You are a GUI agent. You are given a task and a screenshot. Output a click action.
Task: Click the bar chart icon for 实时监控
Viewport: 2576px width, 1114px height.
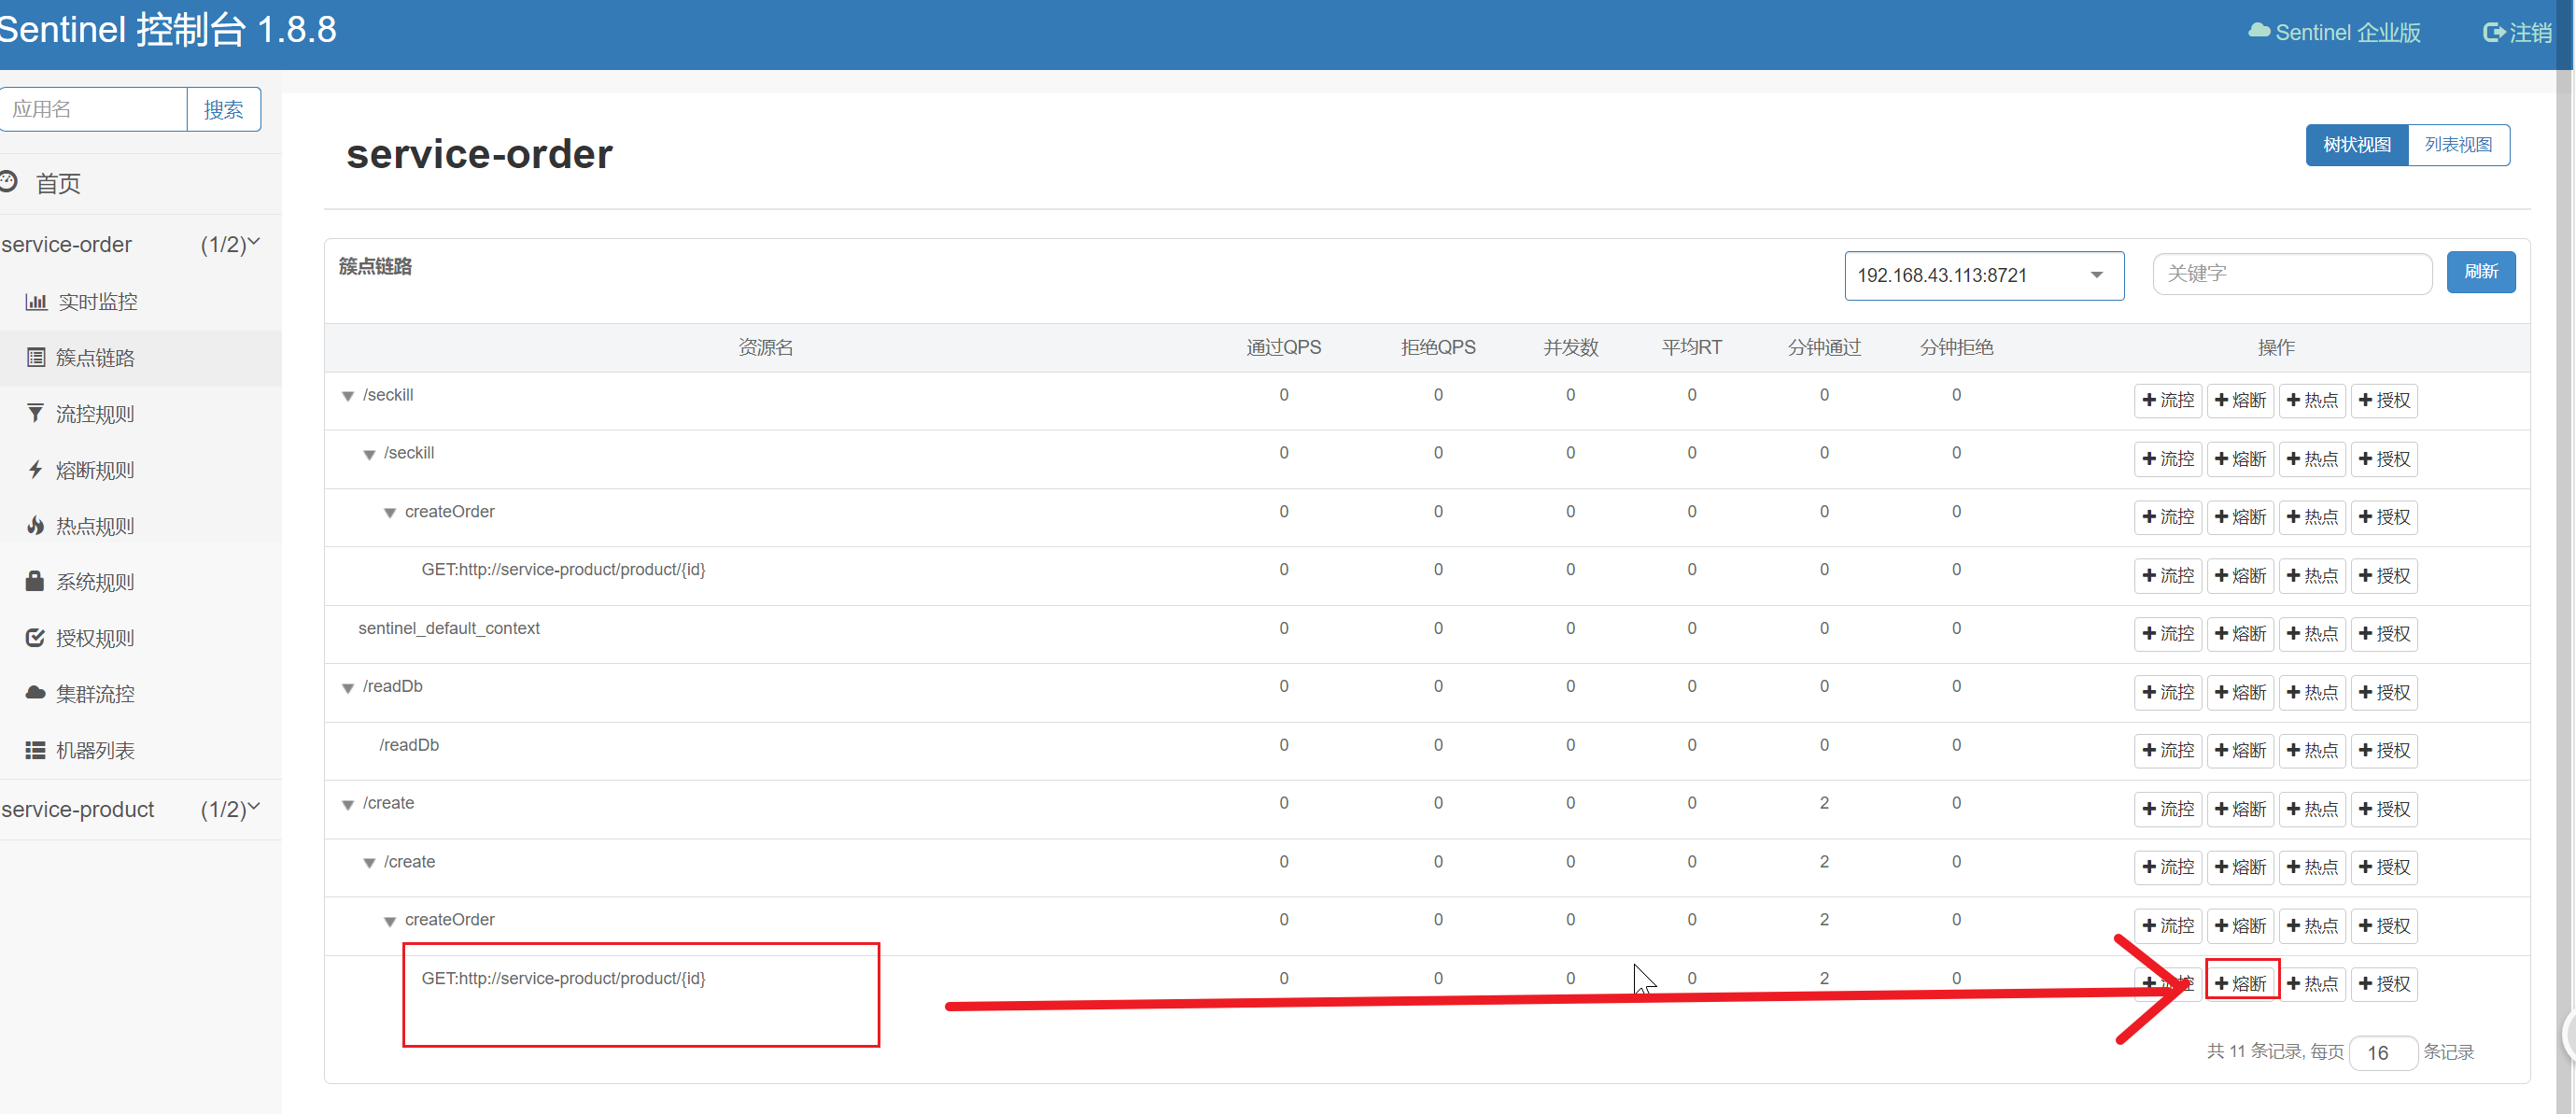(36, 302)
